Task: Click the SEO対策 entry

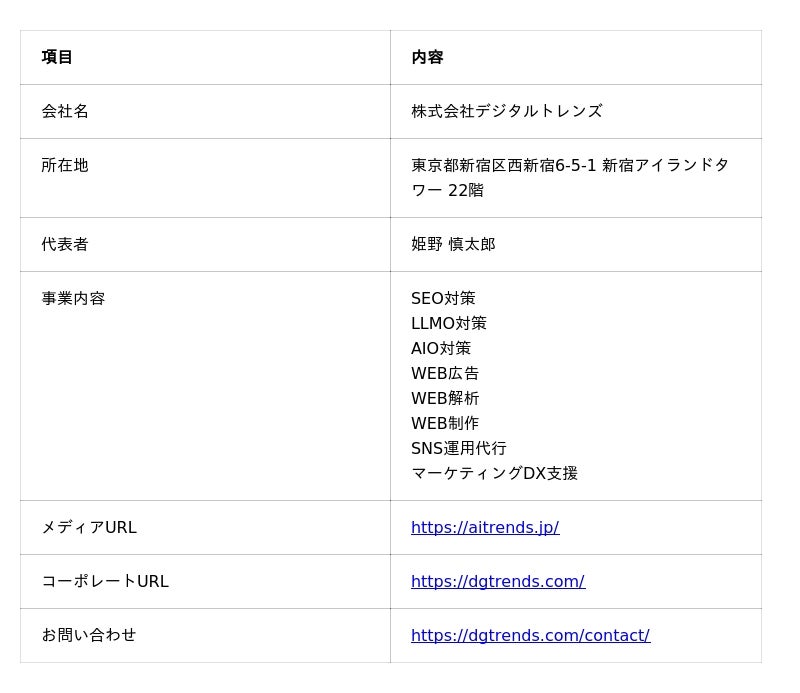Action: click(x=443, y=298)
